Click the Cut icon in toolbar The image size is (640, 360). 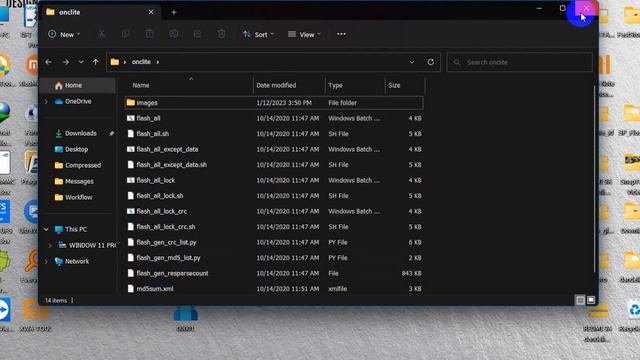pos(101,34)
